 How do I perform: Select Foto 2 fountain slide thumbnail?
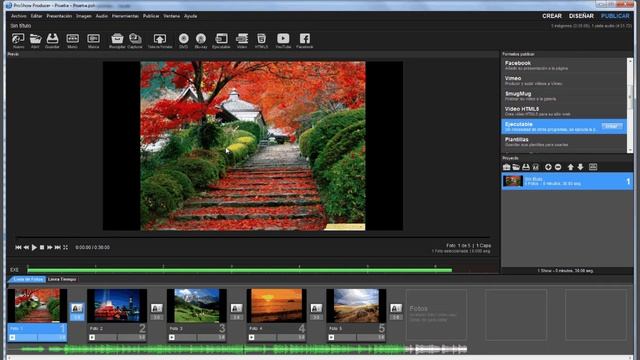pyautogui.click(x=117, y=305)
